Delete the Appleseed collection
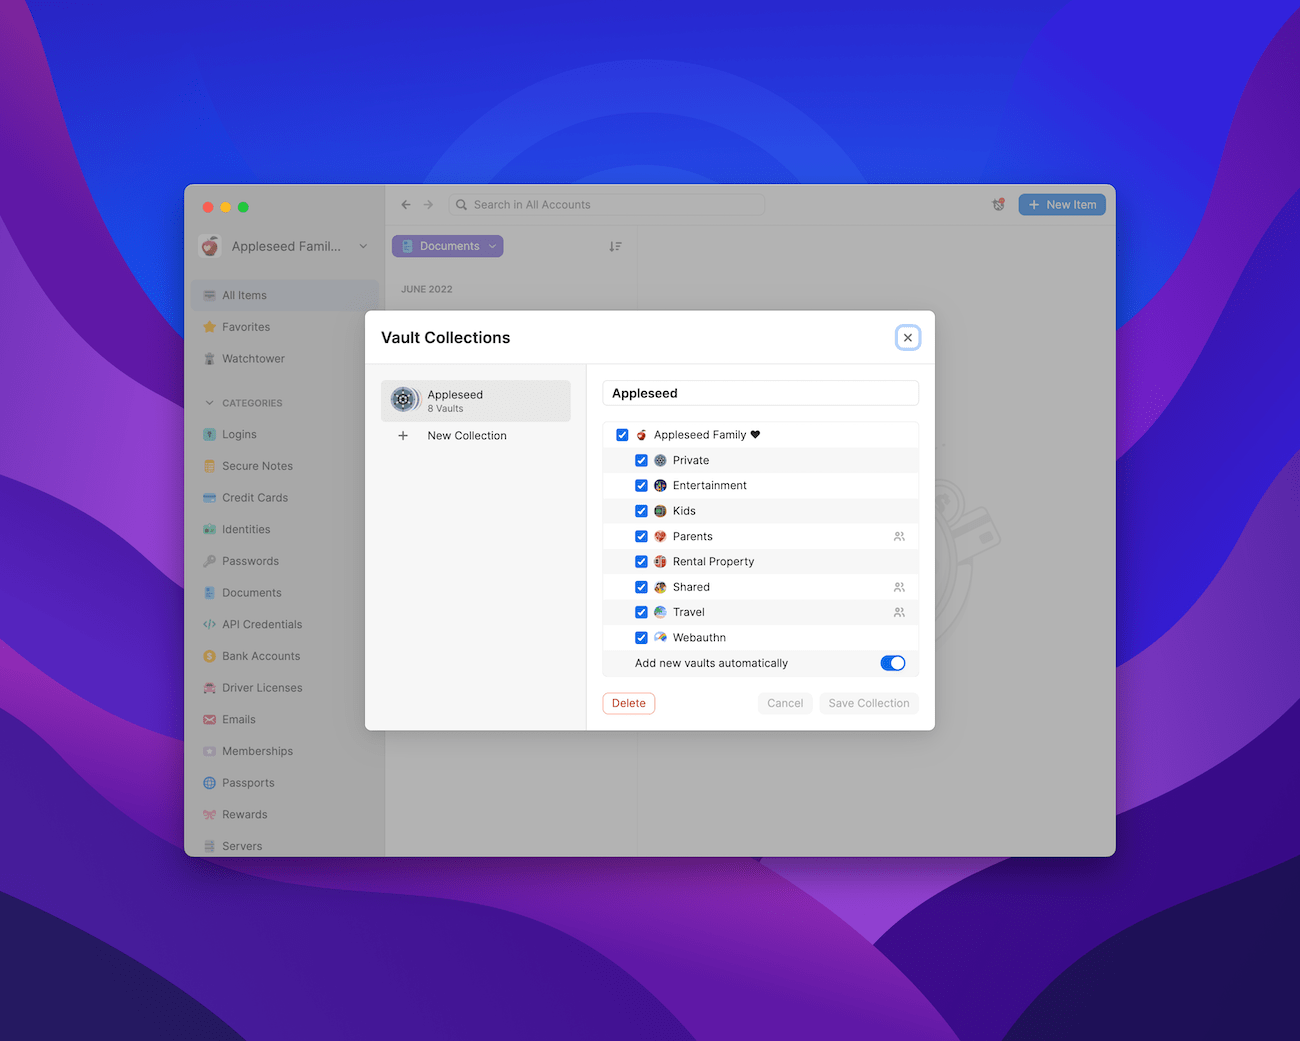1300x1041 pixels. 628,703
